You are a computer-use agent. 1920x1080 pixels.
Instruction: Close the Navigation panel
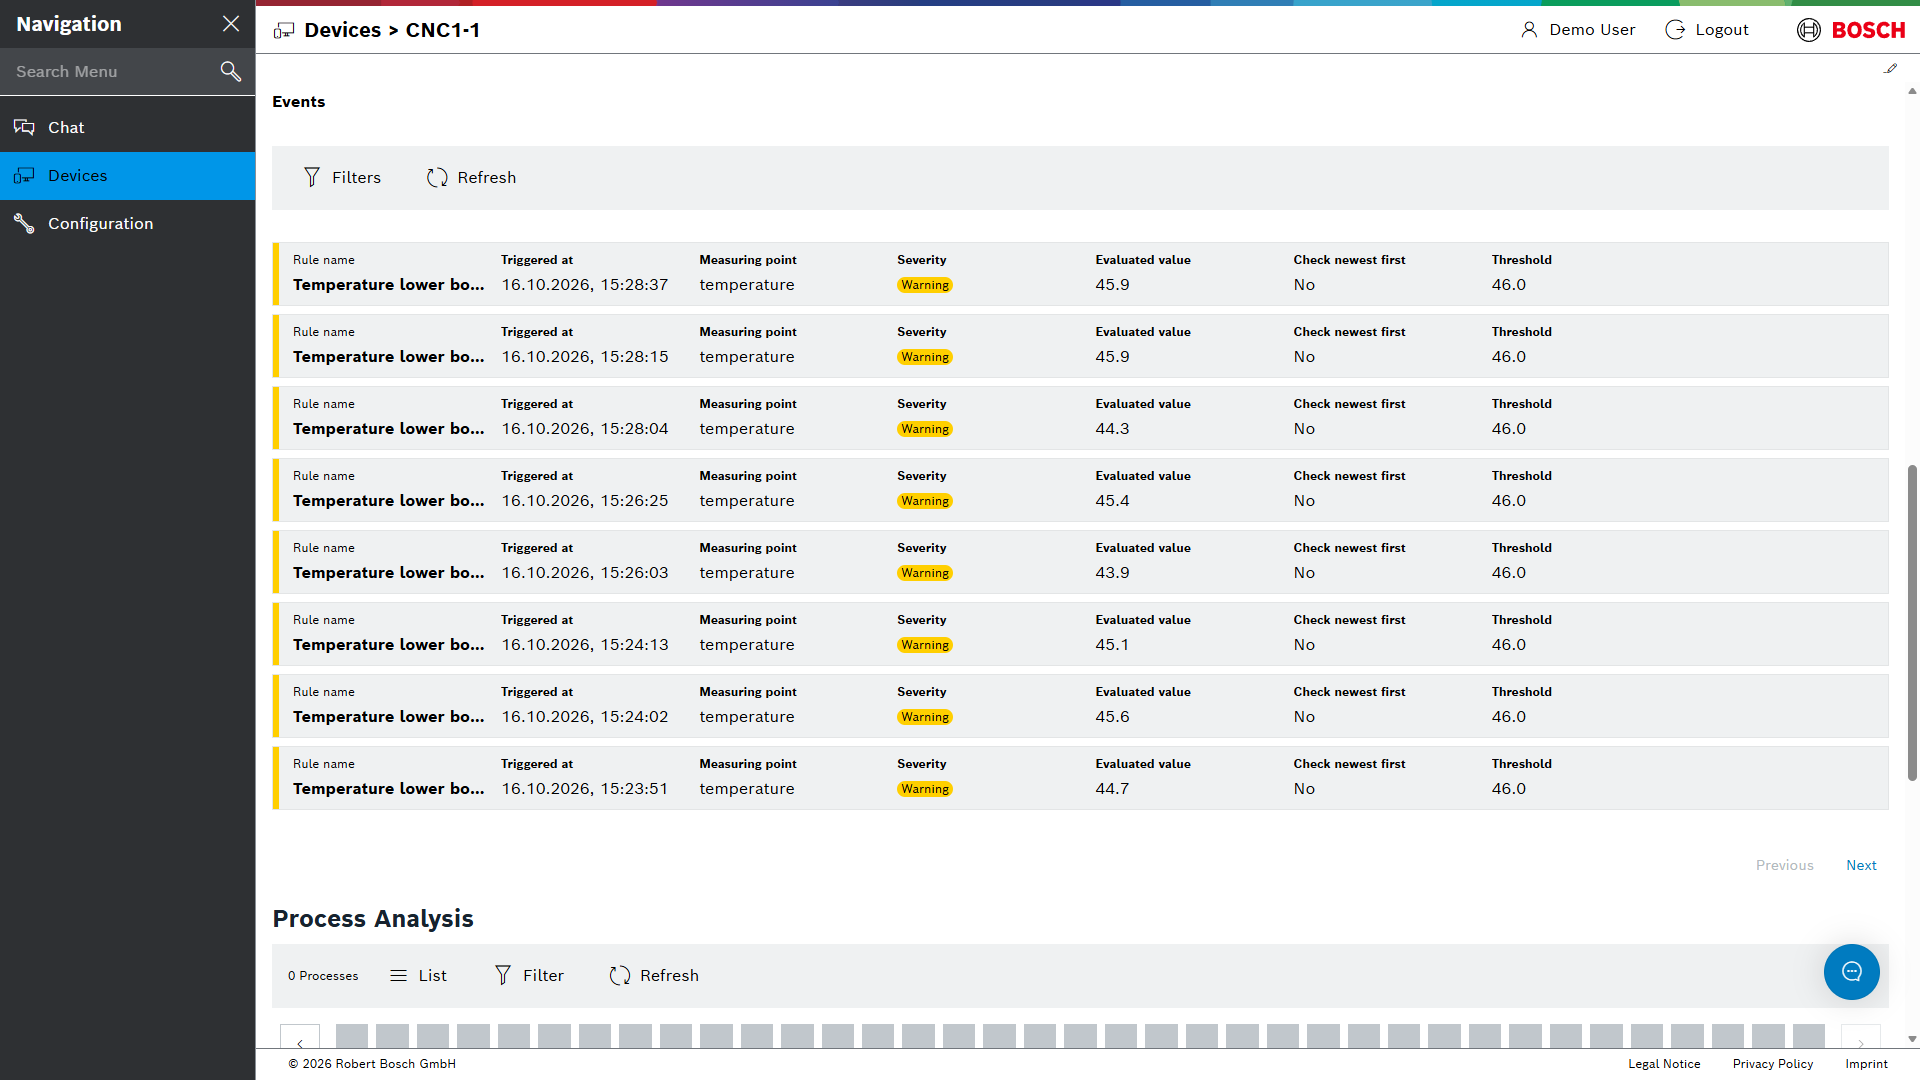pyautogui.click(x=231, y=24)
